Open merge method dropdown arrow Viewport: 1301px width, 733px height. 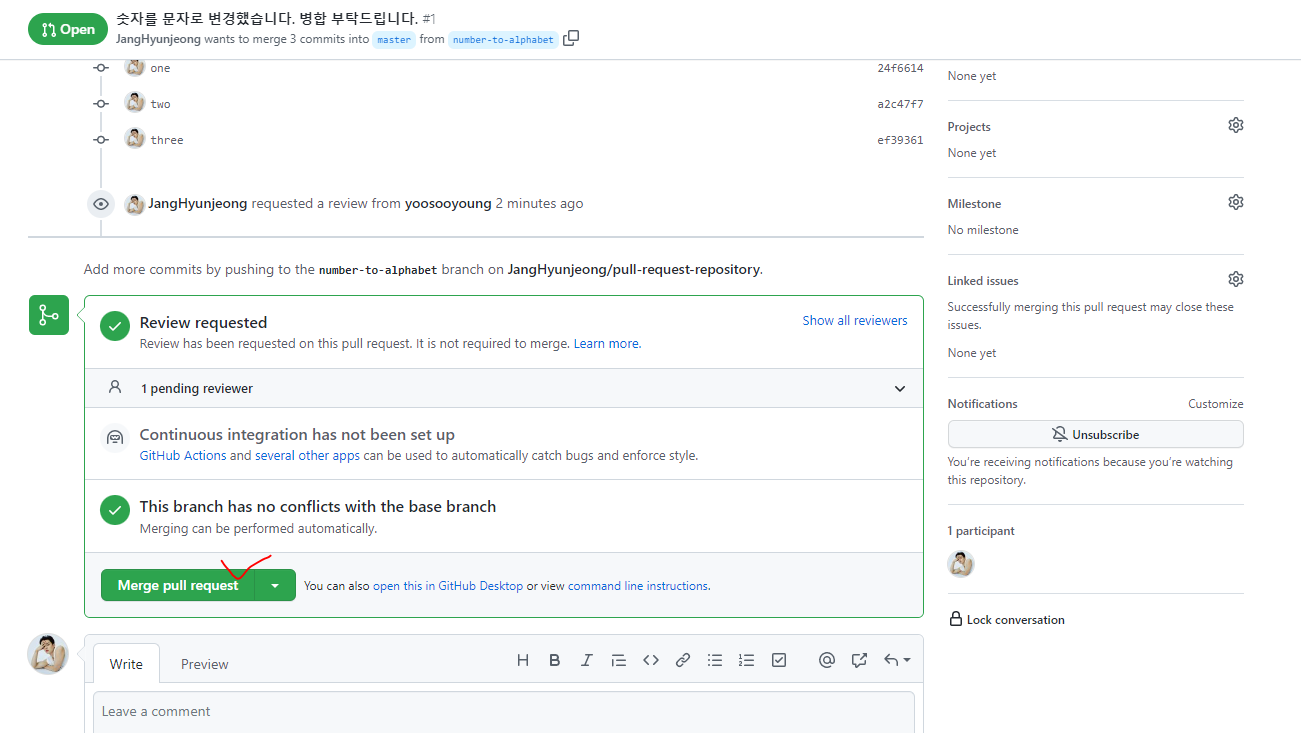[275, 585]
